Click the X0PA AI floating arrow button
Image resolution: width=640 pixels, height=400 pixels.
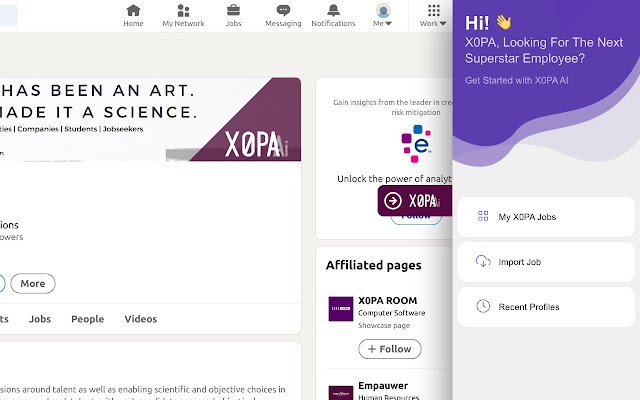415,200
